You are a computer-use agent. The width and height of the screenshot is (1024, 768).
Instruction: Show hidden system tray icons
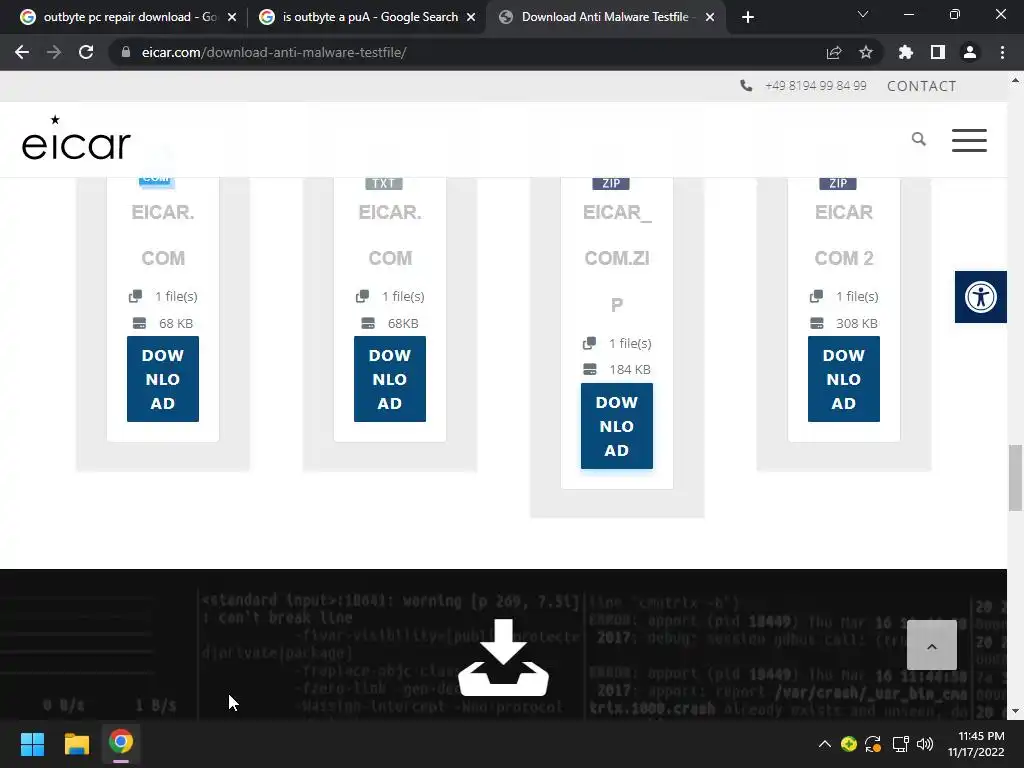825,744
